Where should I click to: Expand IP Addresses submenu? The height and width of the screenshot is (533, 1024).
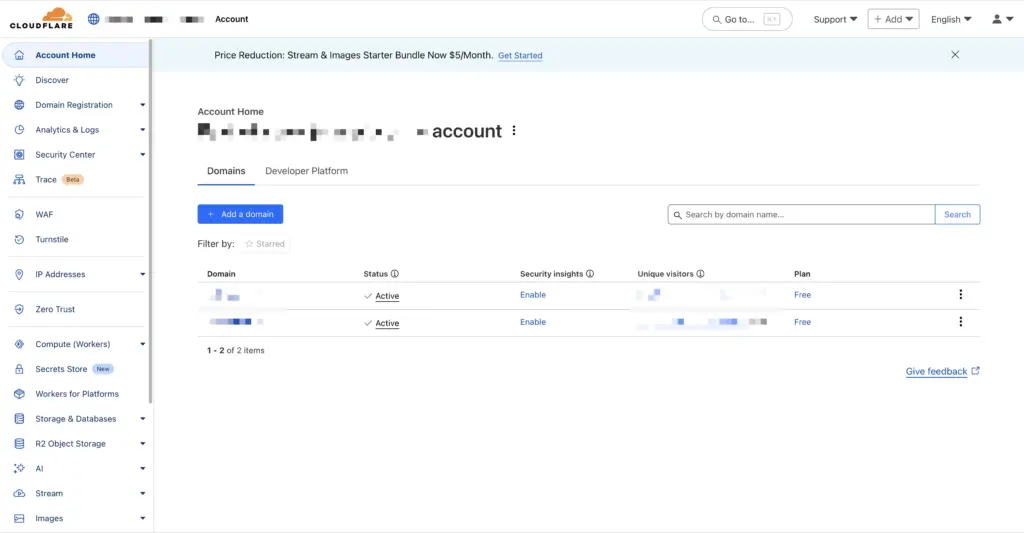point(142,274)
